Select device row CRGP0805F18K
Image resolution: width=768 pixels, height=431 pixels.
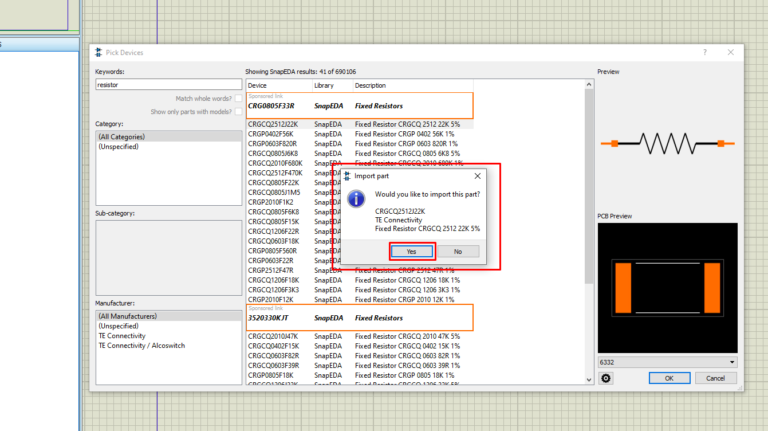(360, 376)
